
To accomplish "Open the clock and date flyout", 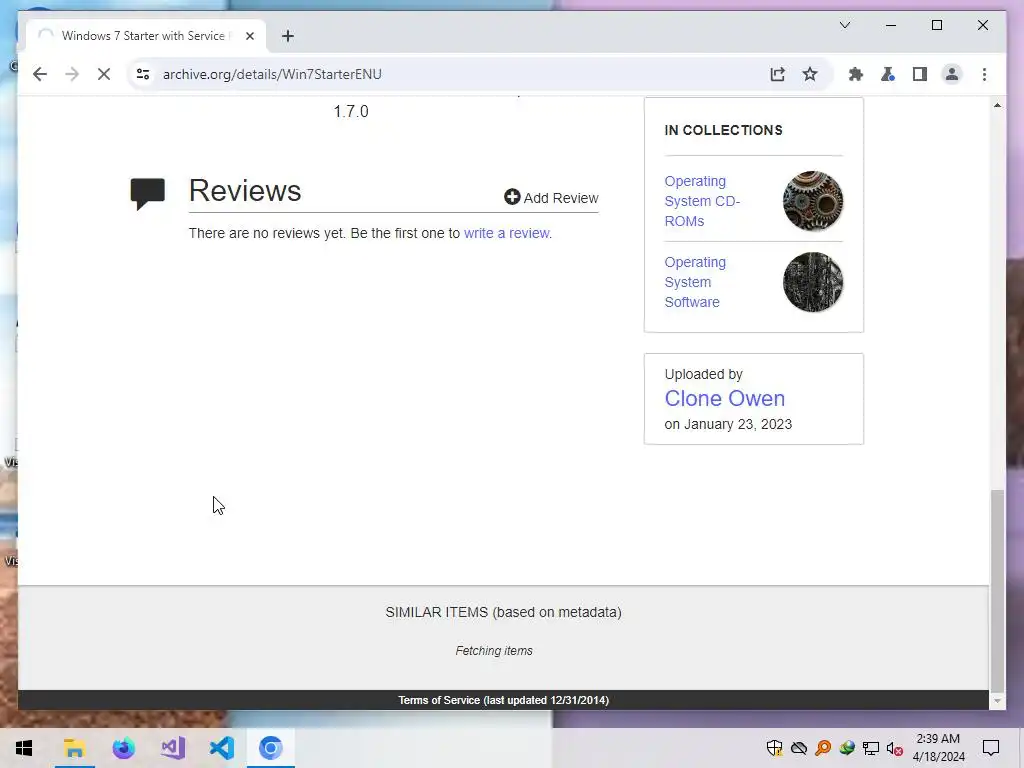I will (938, 748).
